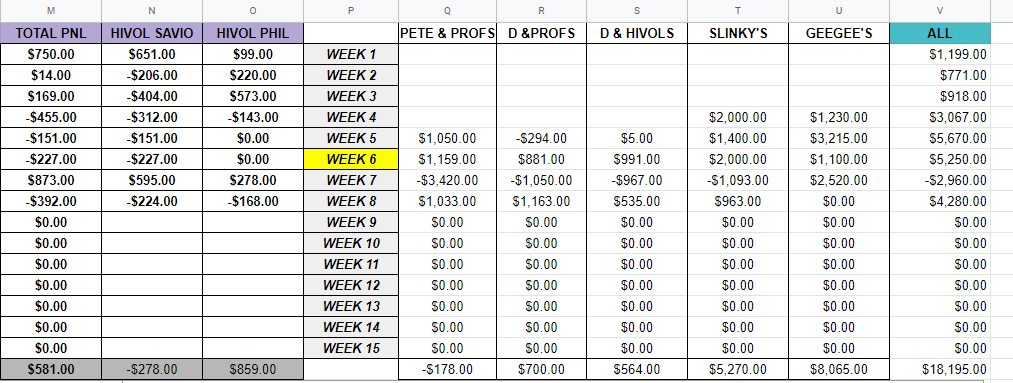1013x383 pixels.
Task: Click the TOTAL PNL header cell
Action: tap(50, 34)
